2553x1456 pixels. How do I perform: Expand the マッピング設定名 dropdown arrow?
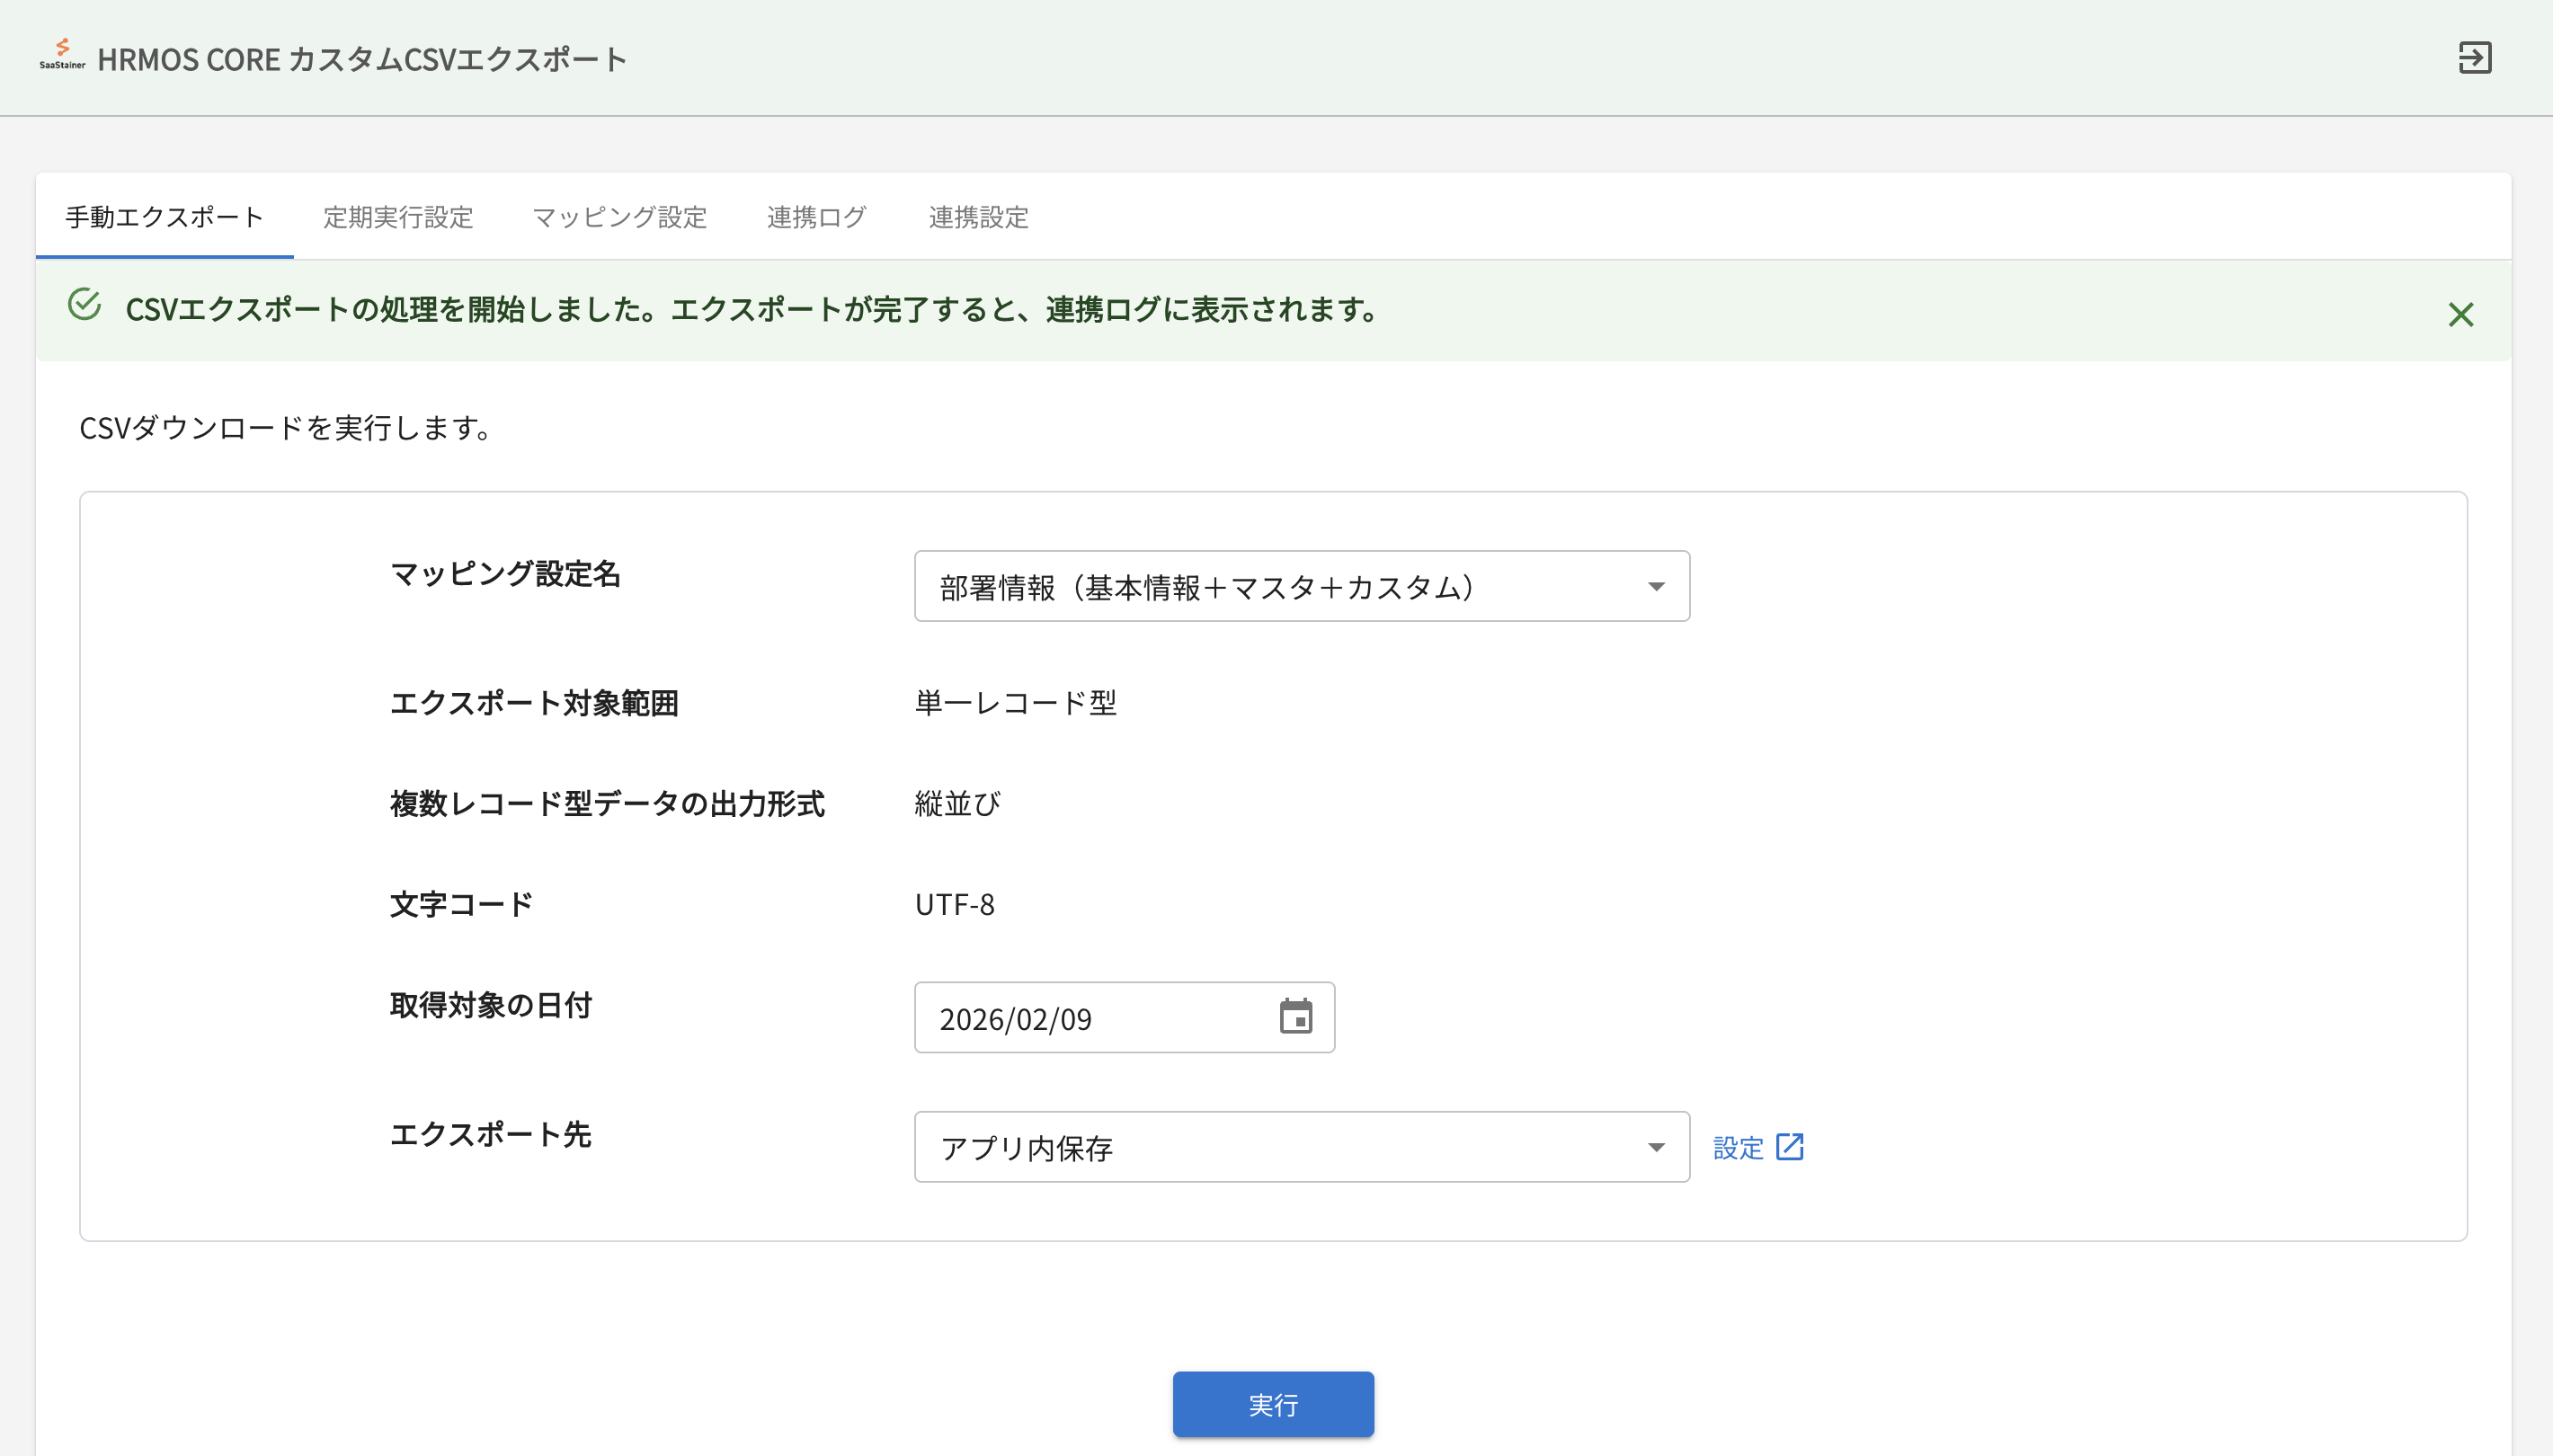pos(1655,587)
